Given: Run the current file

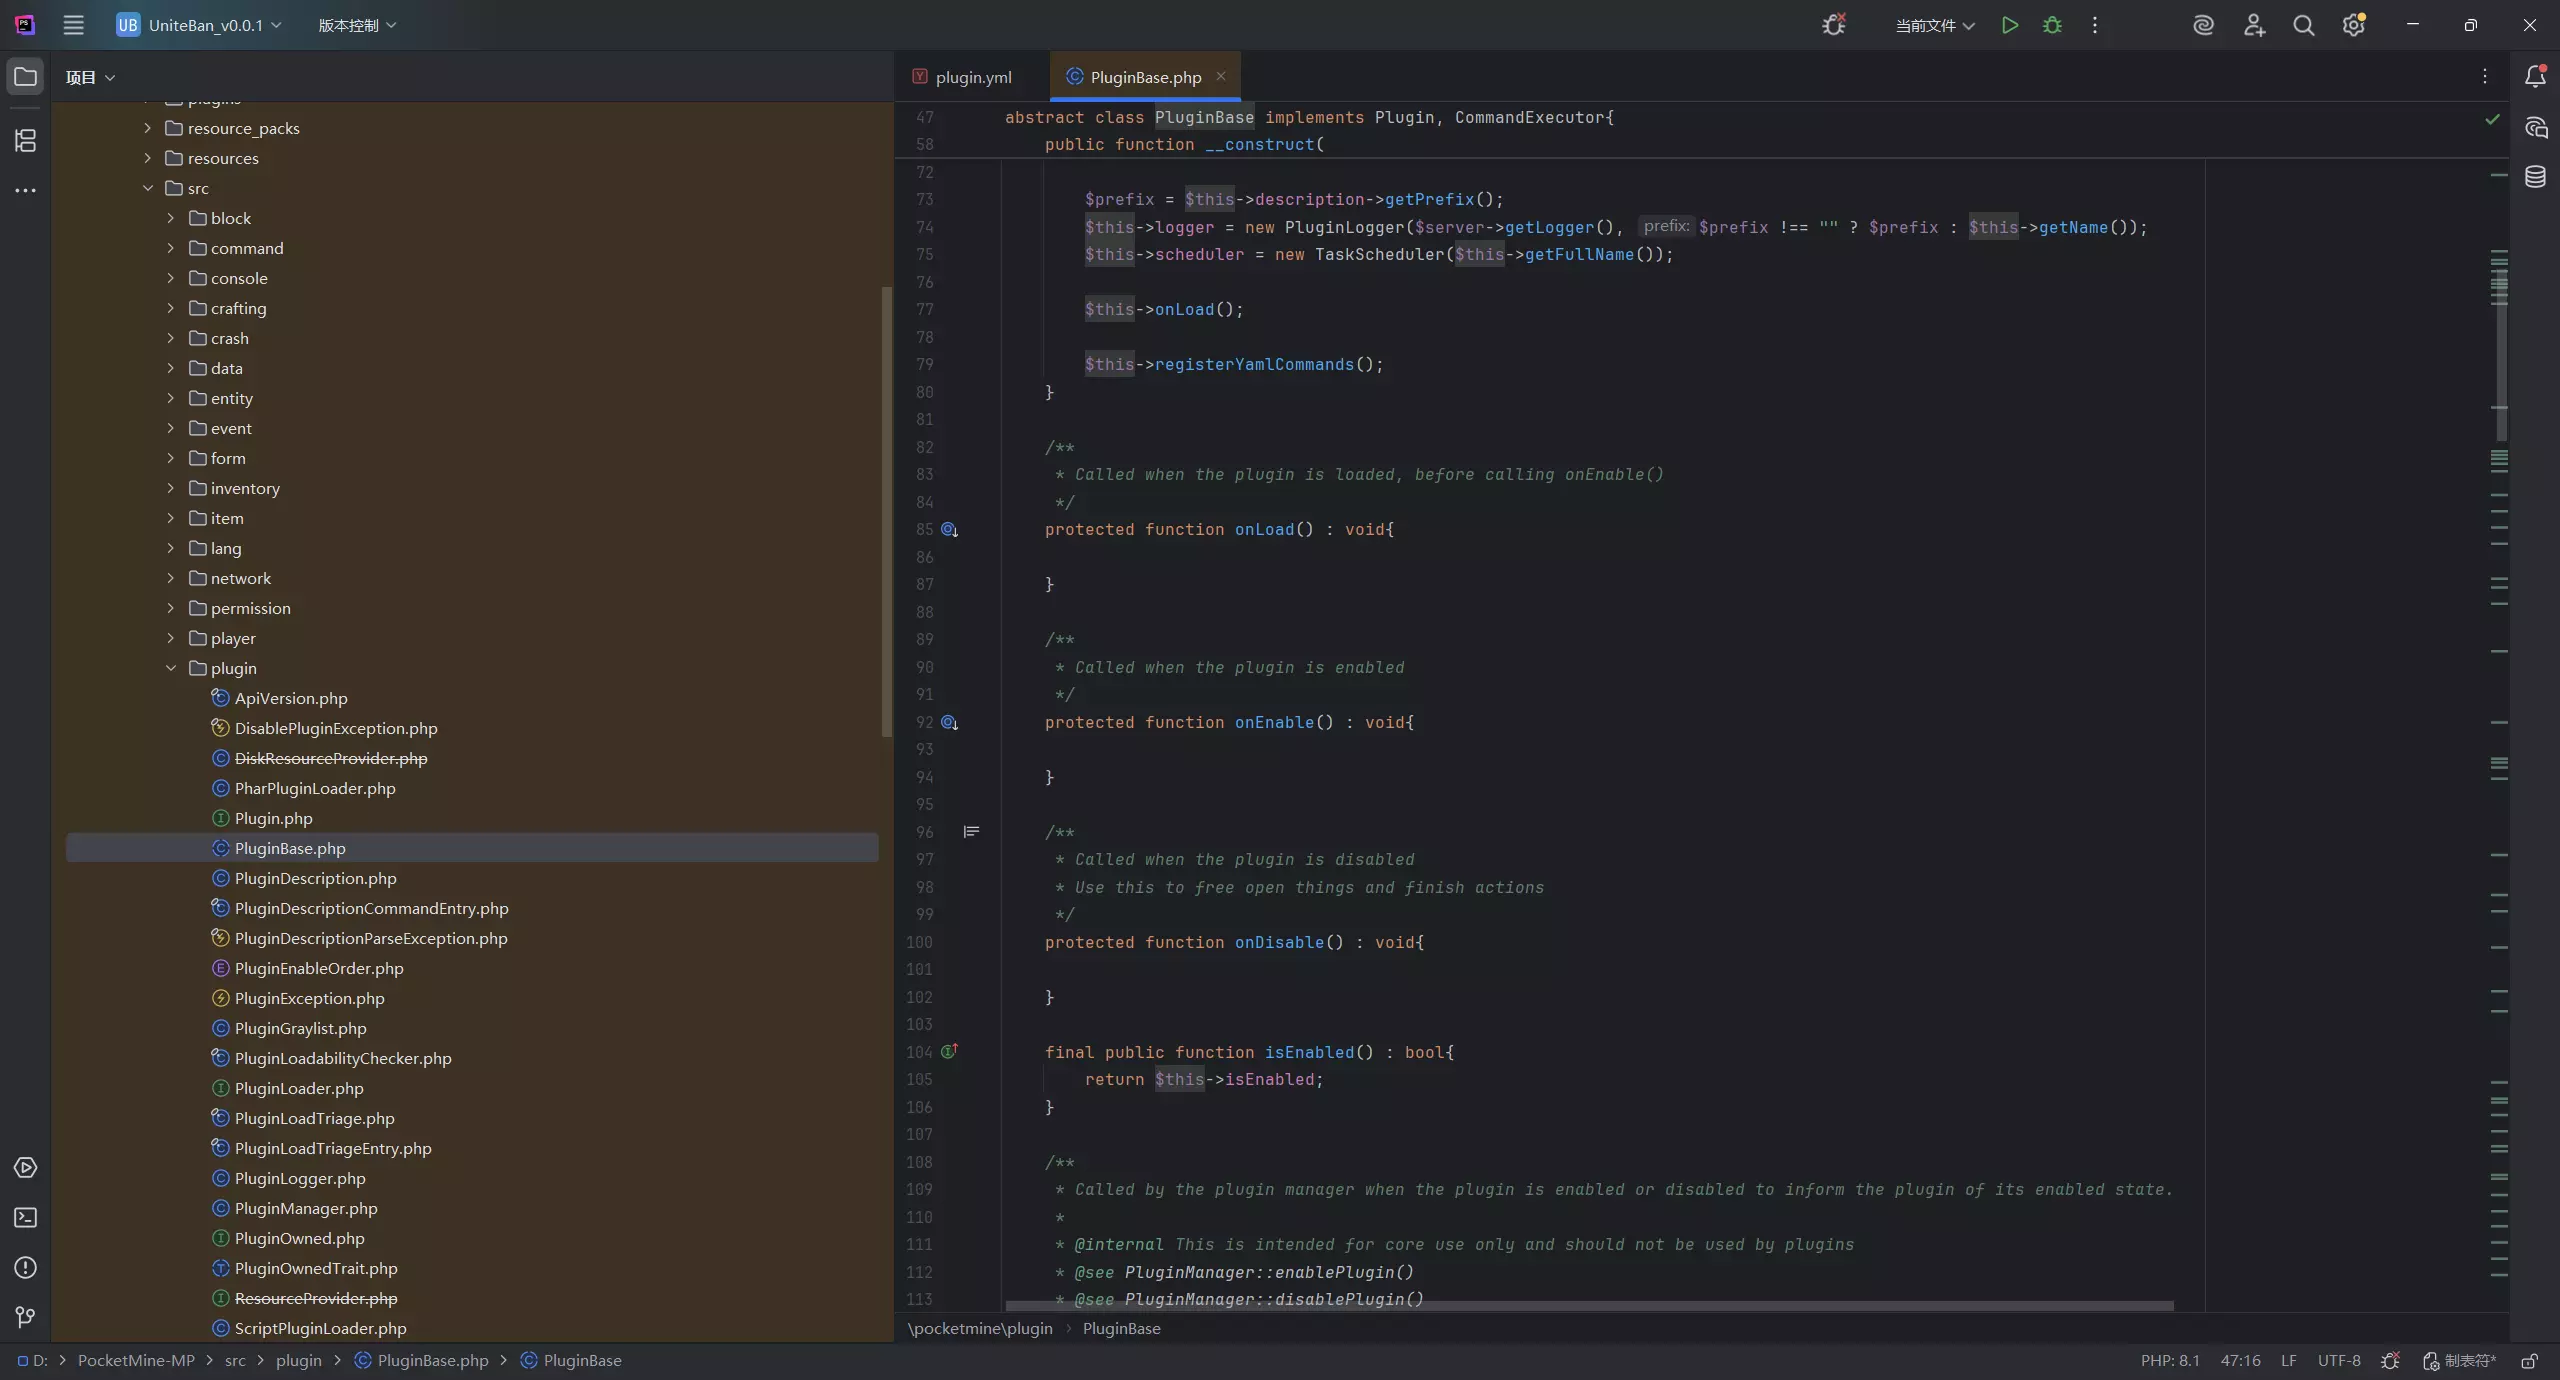Looking at the screenshot, I should tap(2010, 25).
